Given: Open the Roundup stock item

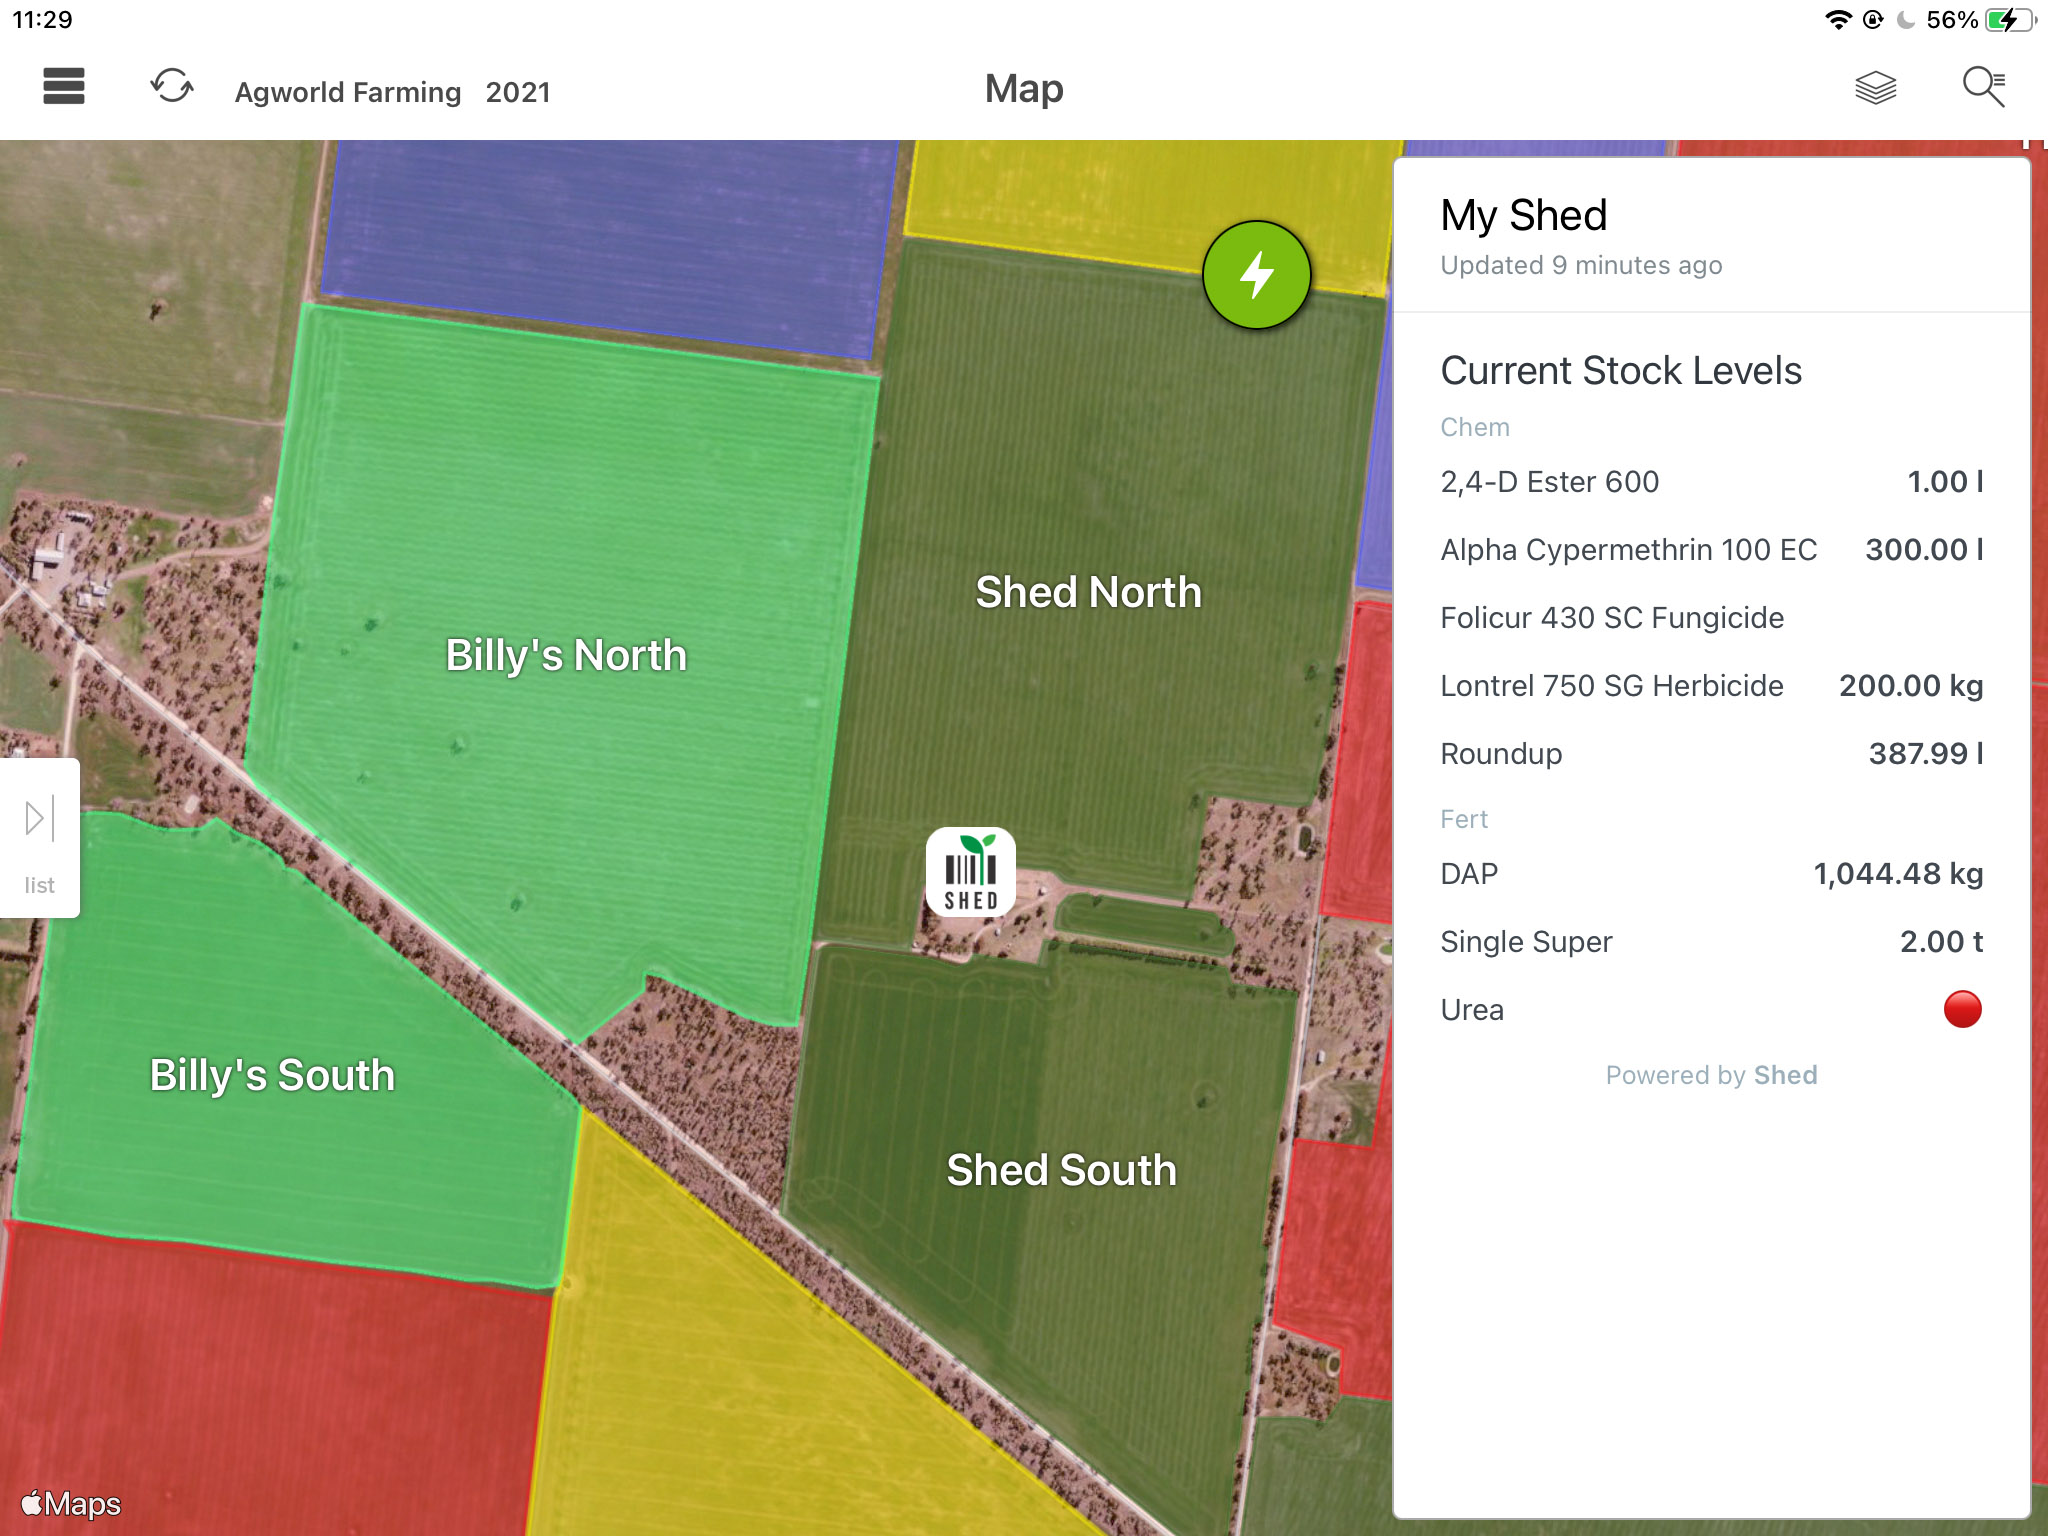Looking at the screenshot, I should [x=1711, y=754].
